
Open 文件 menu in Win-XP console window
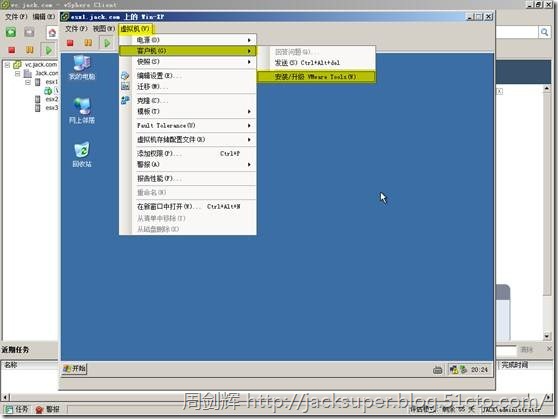point(76,29)
